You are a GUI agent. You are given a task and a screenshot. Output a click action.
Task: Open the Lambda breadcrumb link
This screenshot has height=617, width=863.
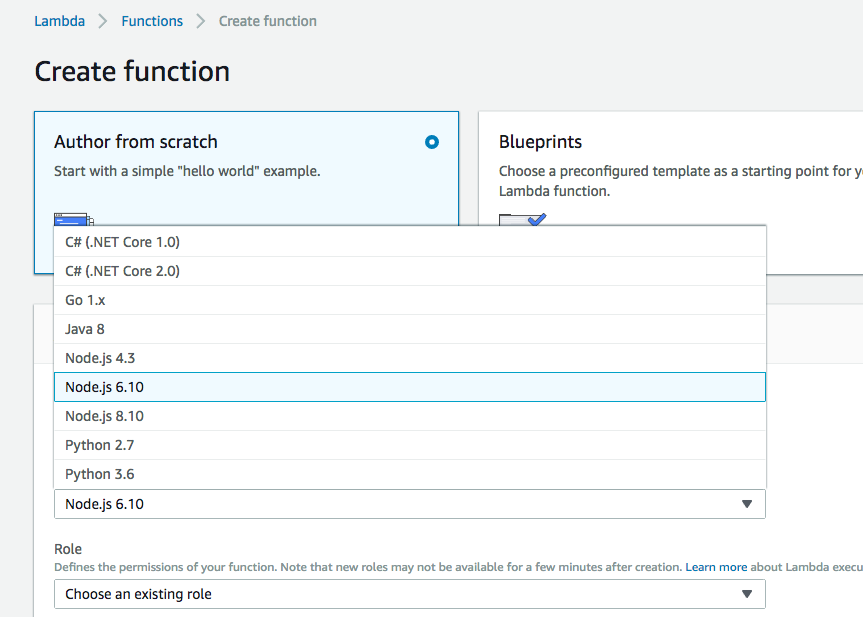[59, 21]
